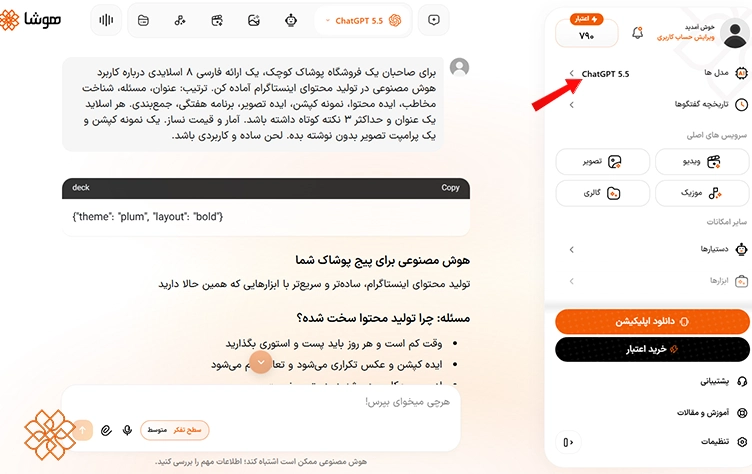Open the assistants robot icon in top toolbar
The width and height of the screenshot is (752, 474).
point(291,20)
